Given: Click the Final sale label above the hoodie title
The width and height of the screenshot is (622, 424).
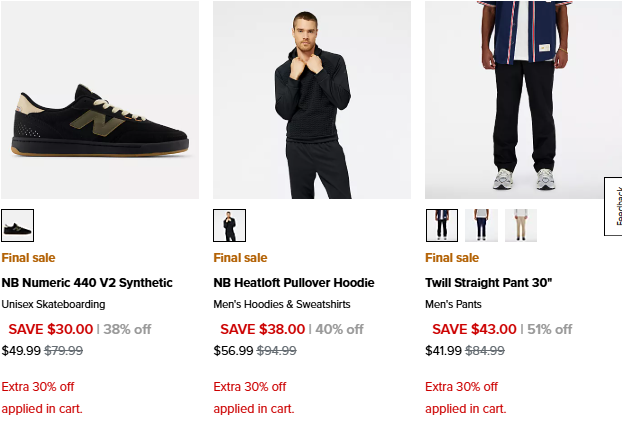Looking at the screenshot, I should 240,258.
